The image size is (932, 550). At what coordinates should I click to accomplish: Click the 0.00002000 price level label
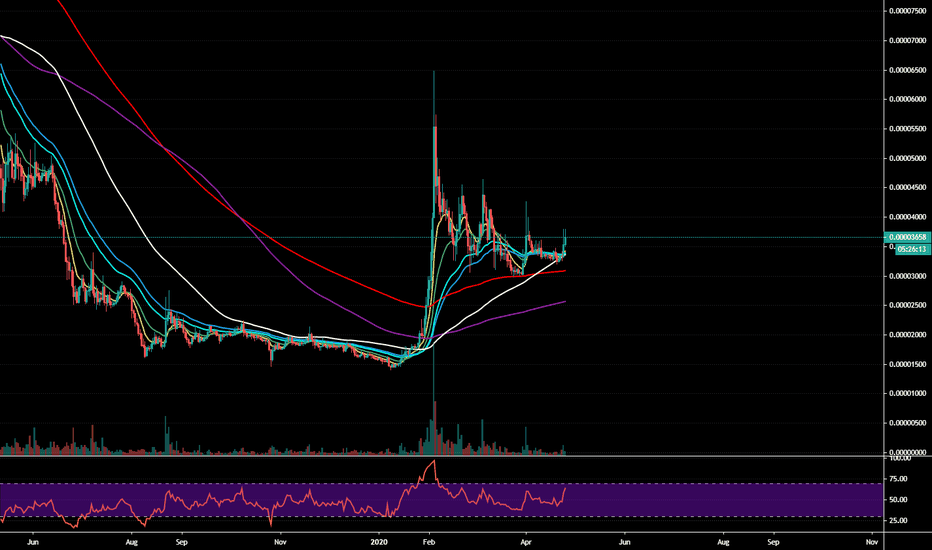908,335
